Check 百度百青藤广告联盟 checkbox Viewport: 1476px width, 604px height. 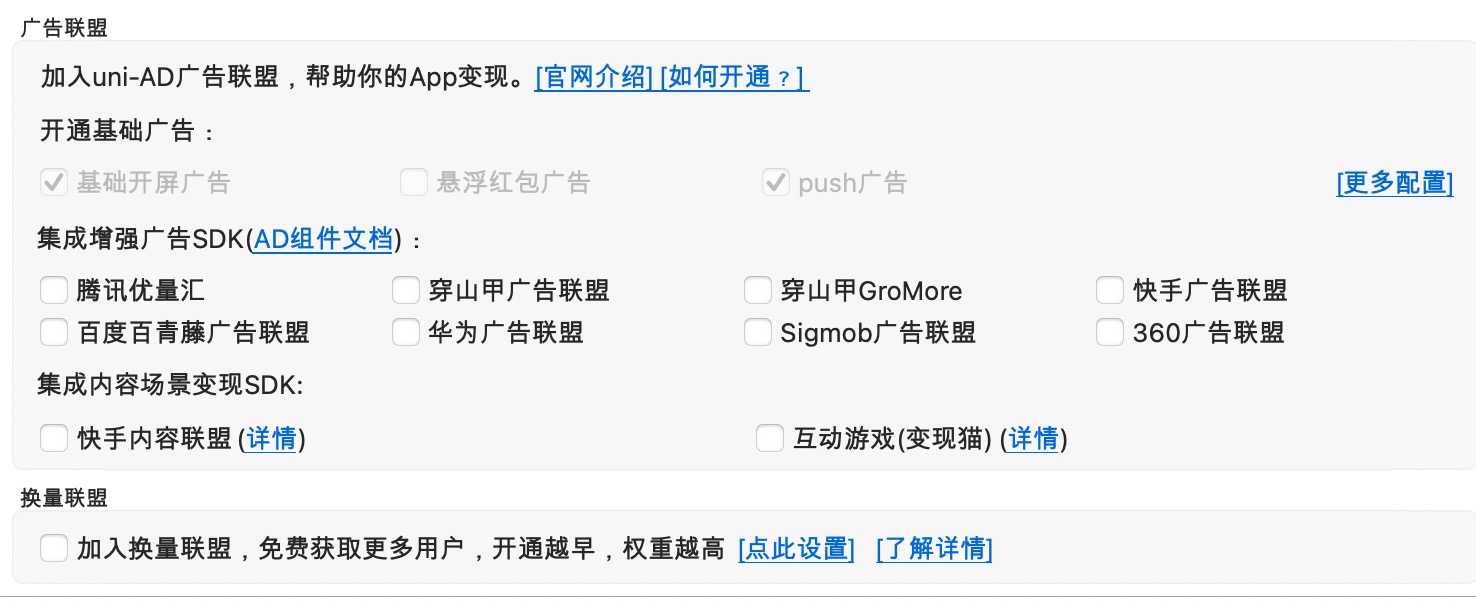tap(54, 332)
